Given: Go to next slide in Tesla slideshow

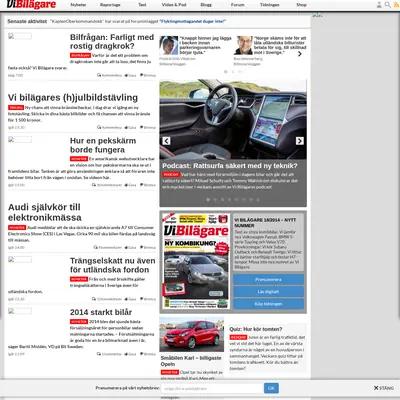Looking at the screenshot, I should click(300, 141).
